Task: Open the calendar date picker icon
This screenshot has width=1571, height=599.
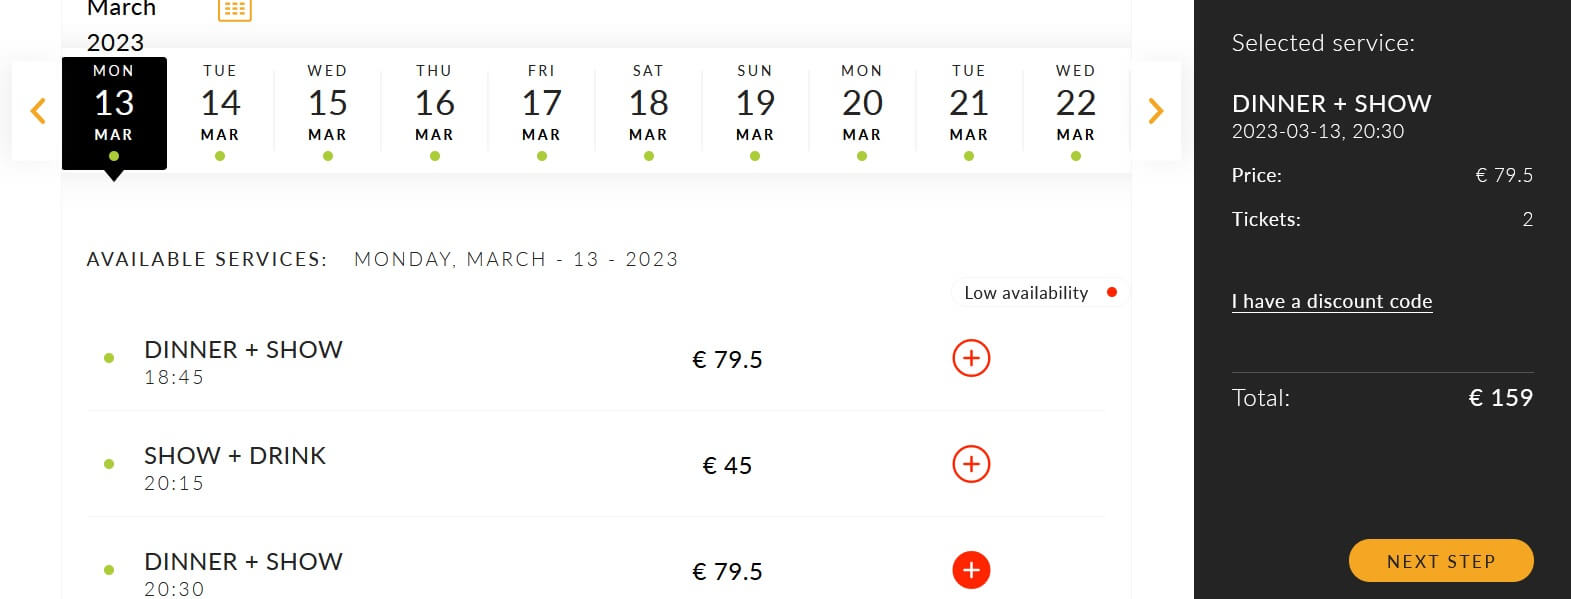Action: (234, 10)
